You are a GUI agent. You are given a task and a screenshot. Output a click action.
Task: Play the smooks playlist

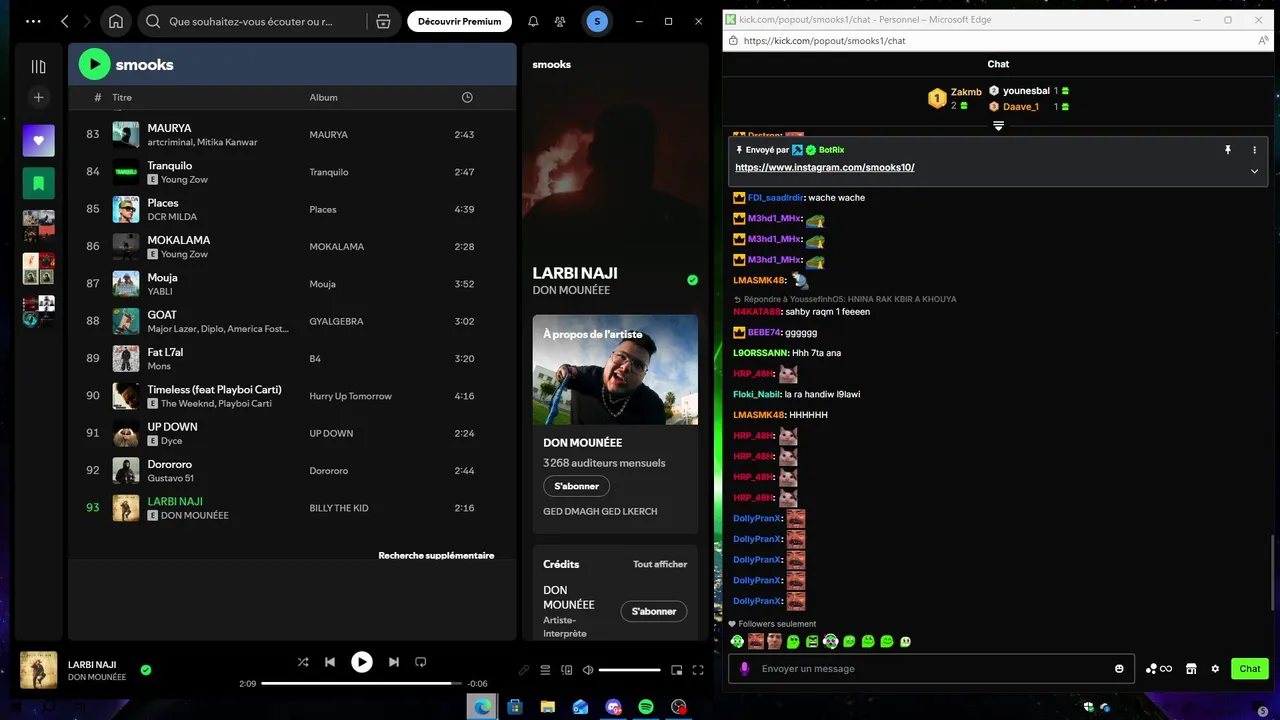tap(94, 64)
